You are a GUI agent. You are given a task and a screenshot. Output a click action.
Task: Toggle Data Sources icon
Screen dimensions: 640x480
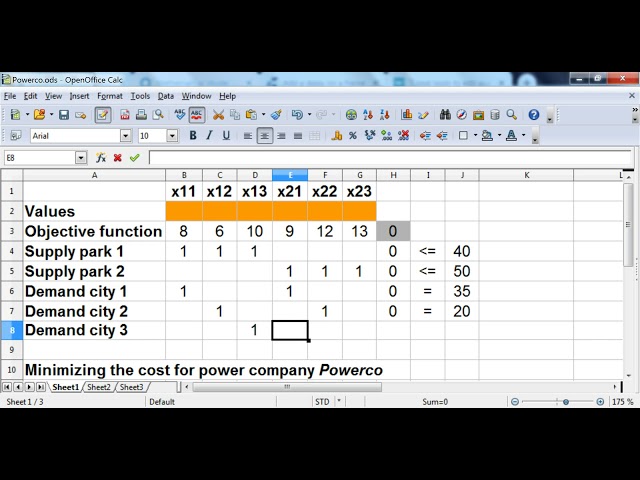coord(495,115)
